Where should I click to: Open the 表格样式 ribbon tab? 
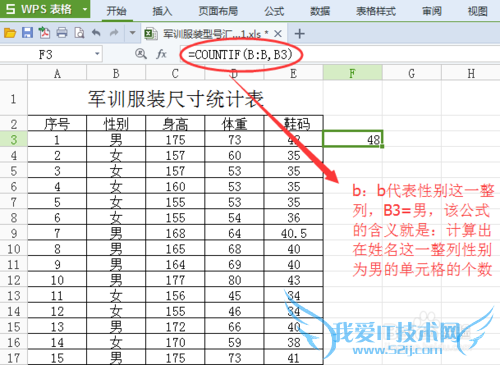click(x=376, y=11)
